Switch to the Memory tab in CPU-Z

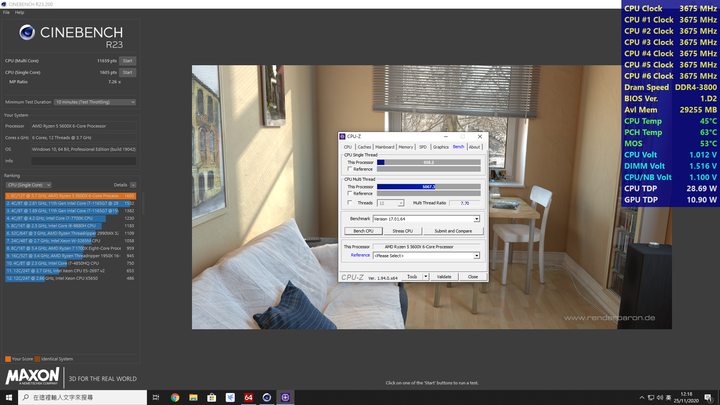(405, 147)
